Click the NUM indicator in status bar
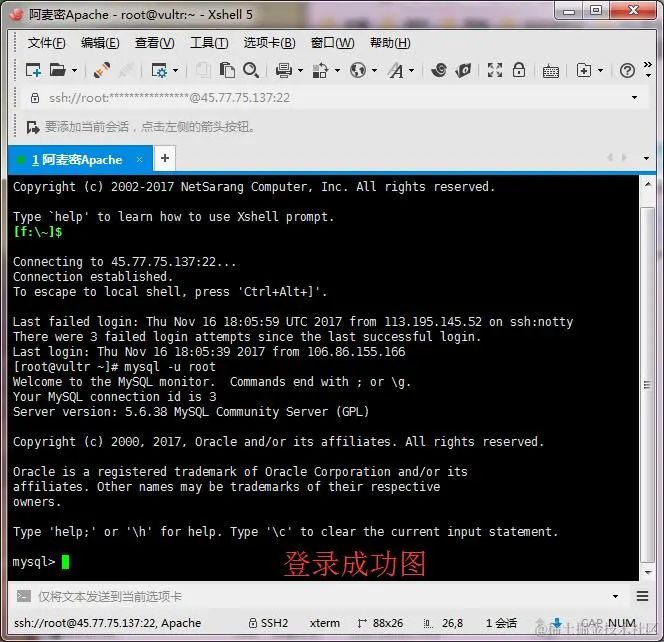 (x=622, y=623)
